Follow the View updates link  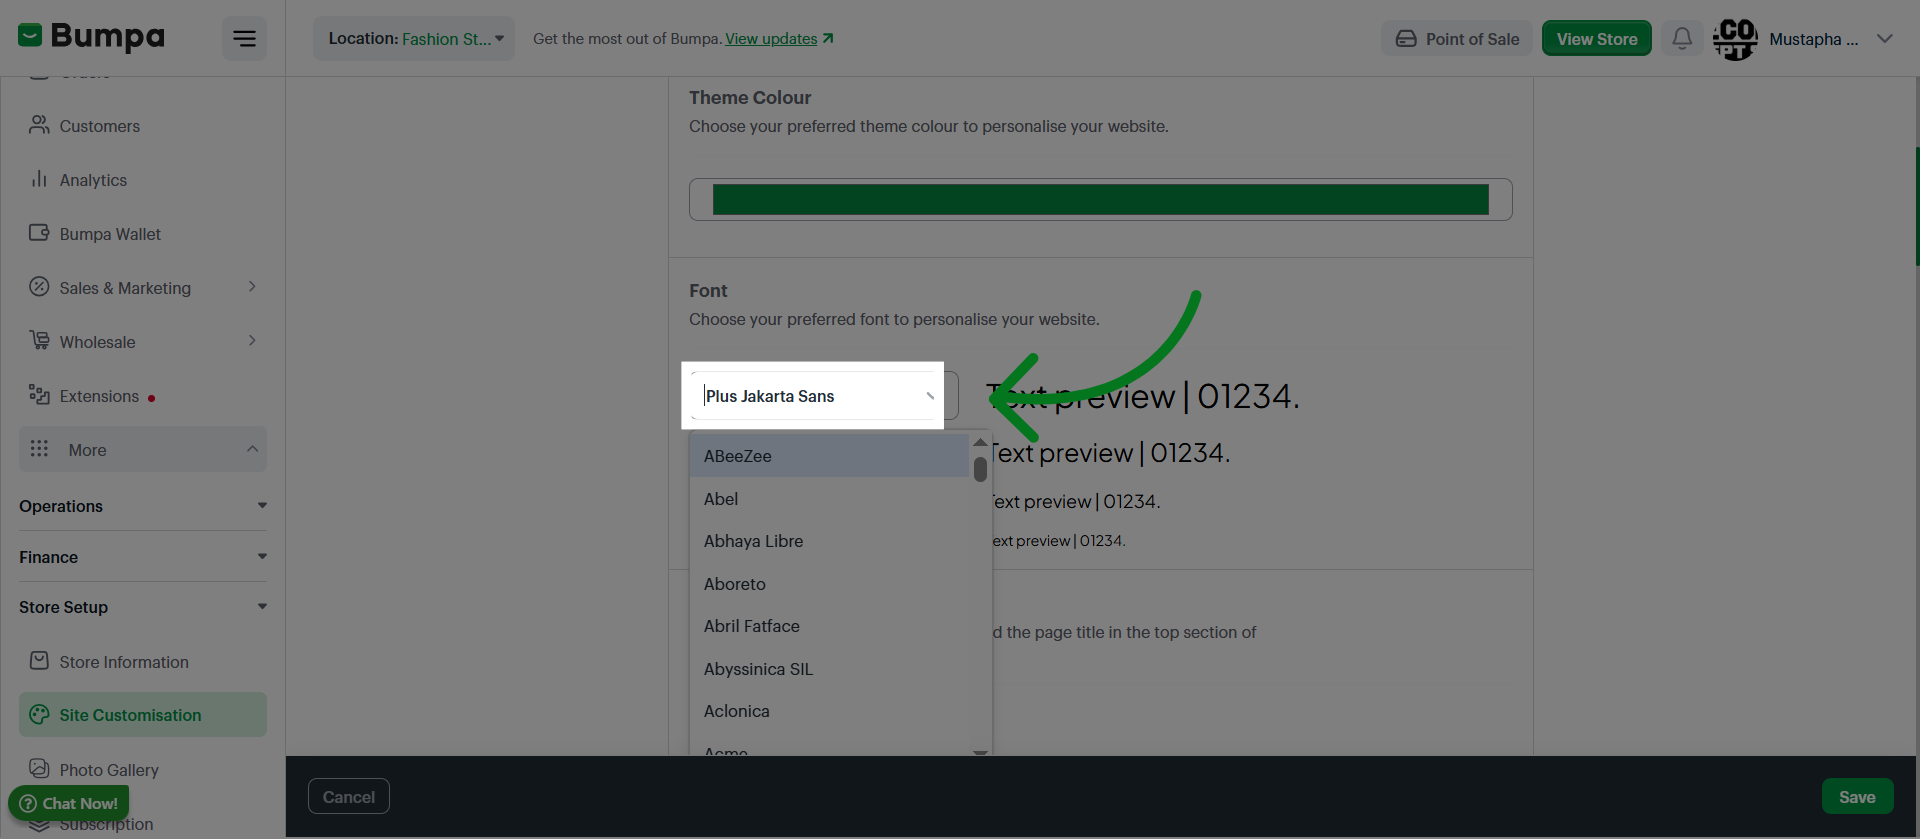point(779,39)
